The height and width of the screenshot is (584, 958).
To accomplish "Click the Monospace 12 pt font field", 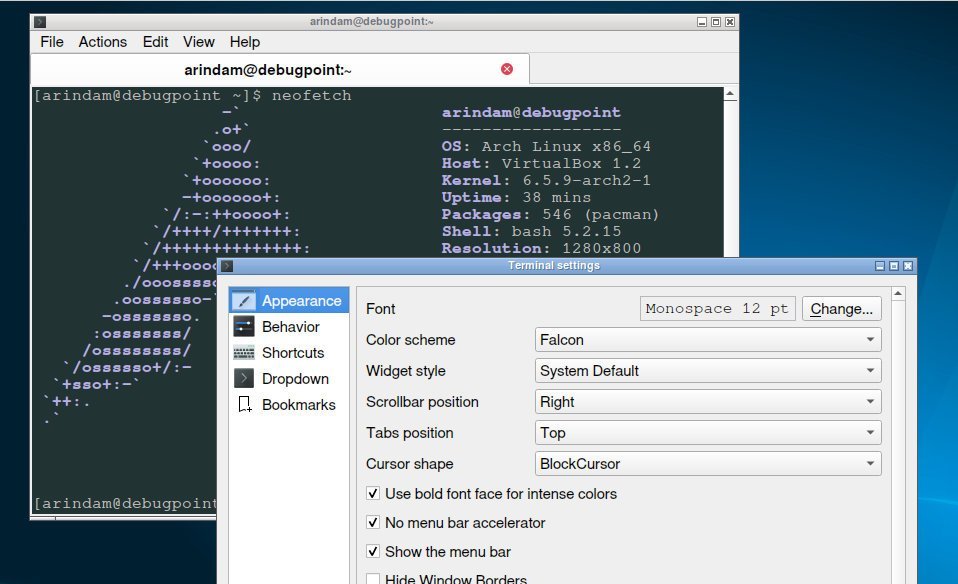I will click(717, 309).
